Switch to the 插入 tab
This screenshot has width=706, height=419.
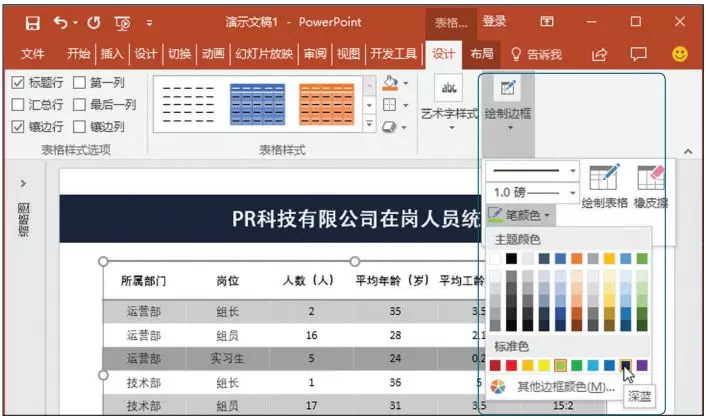(112, 54)
